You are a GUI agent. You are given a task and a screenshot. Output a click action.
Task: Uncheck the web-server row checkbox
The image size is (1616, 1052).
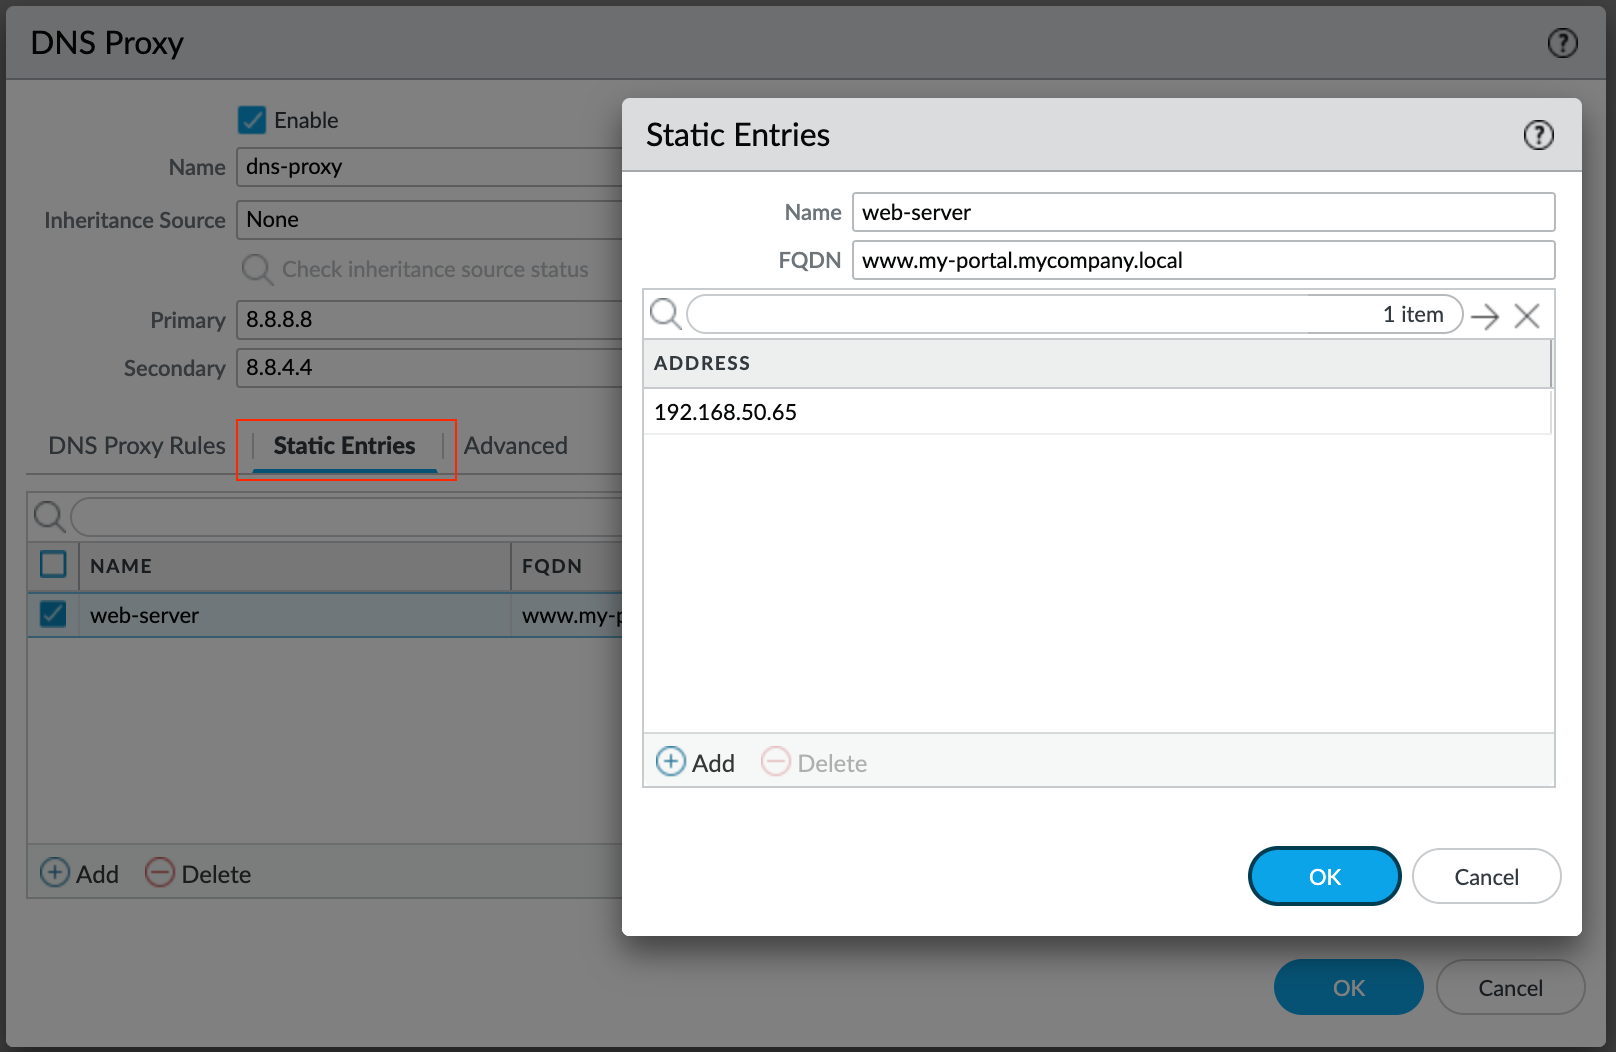(x=53, y=614)
